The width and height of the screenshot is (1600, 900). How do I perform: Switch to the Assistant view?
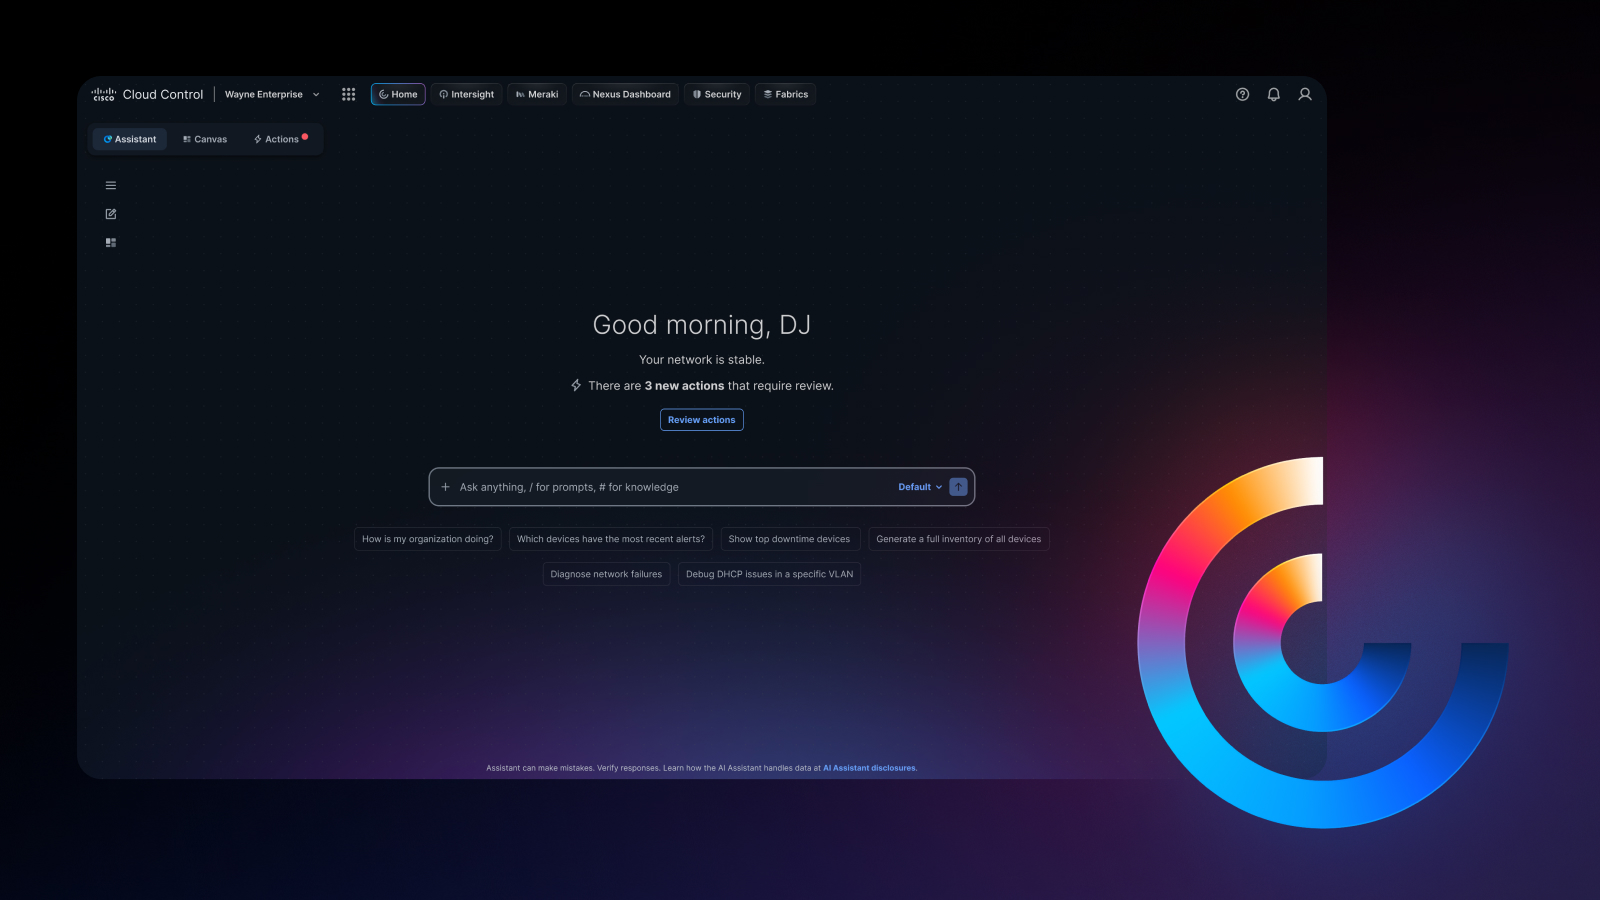pos(130,139)
